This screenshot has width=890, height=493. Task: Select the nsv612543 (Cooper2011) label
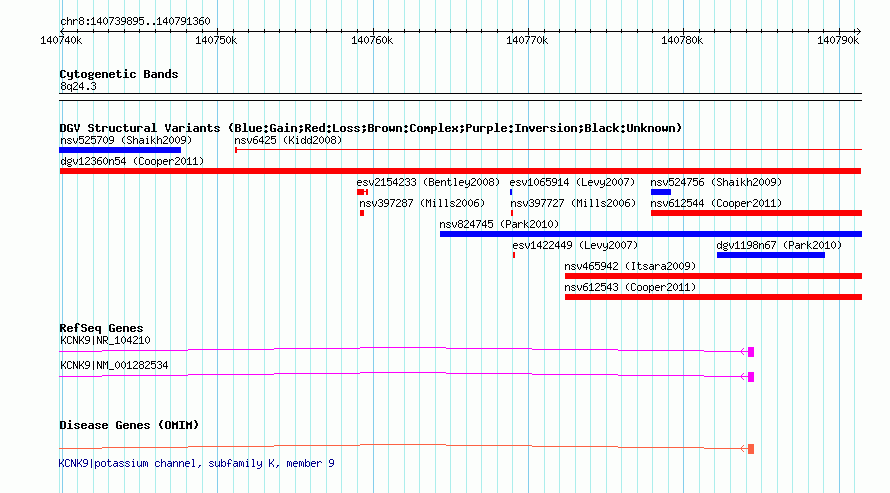pos(630,287)
